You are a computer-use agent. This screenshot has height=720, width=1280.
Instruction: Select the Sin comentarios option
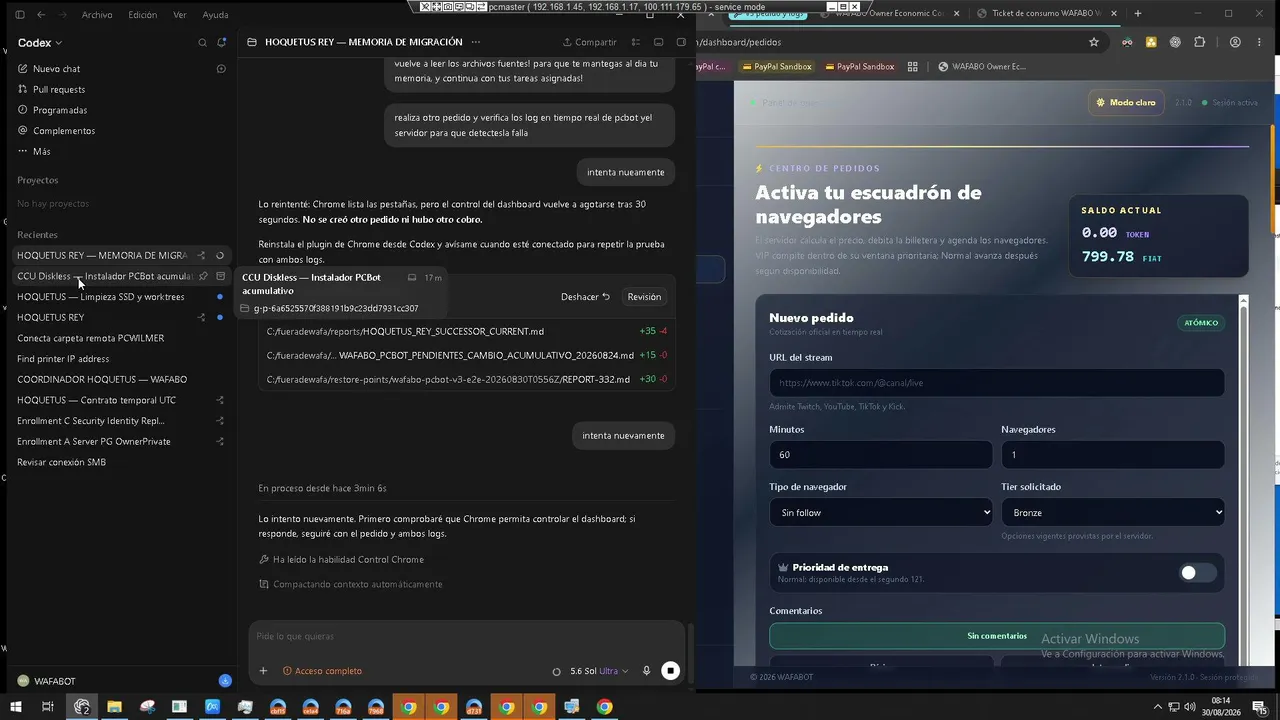point(997,636)
